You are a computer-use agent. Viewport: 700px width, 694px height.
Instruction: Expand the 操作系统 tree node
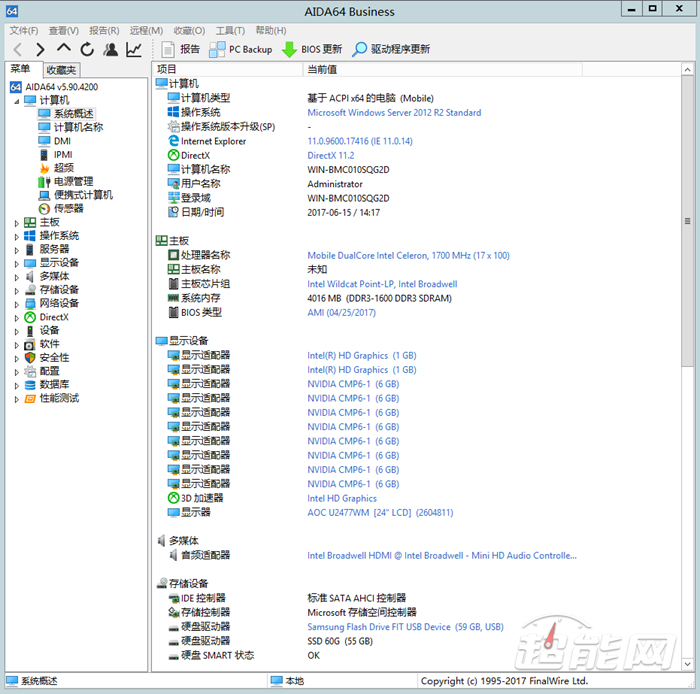click(x=17, y=237)
